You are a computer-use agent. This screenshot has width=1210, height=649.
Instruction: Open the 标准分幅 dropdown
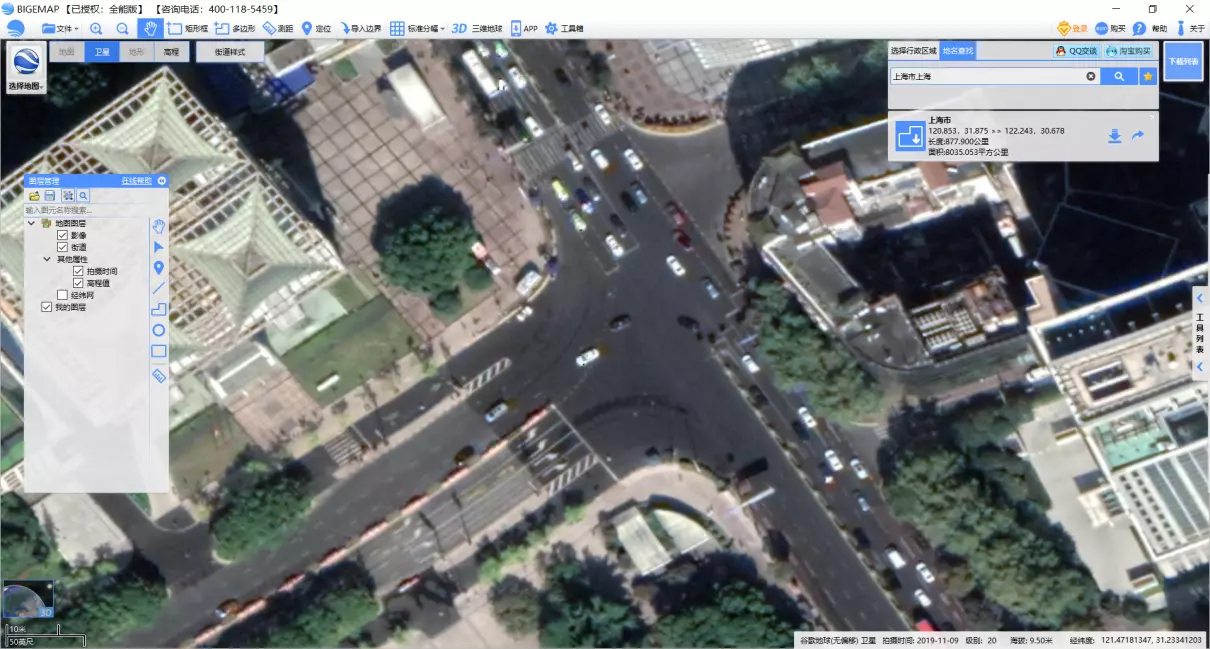click(416, 29)
